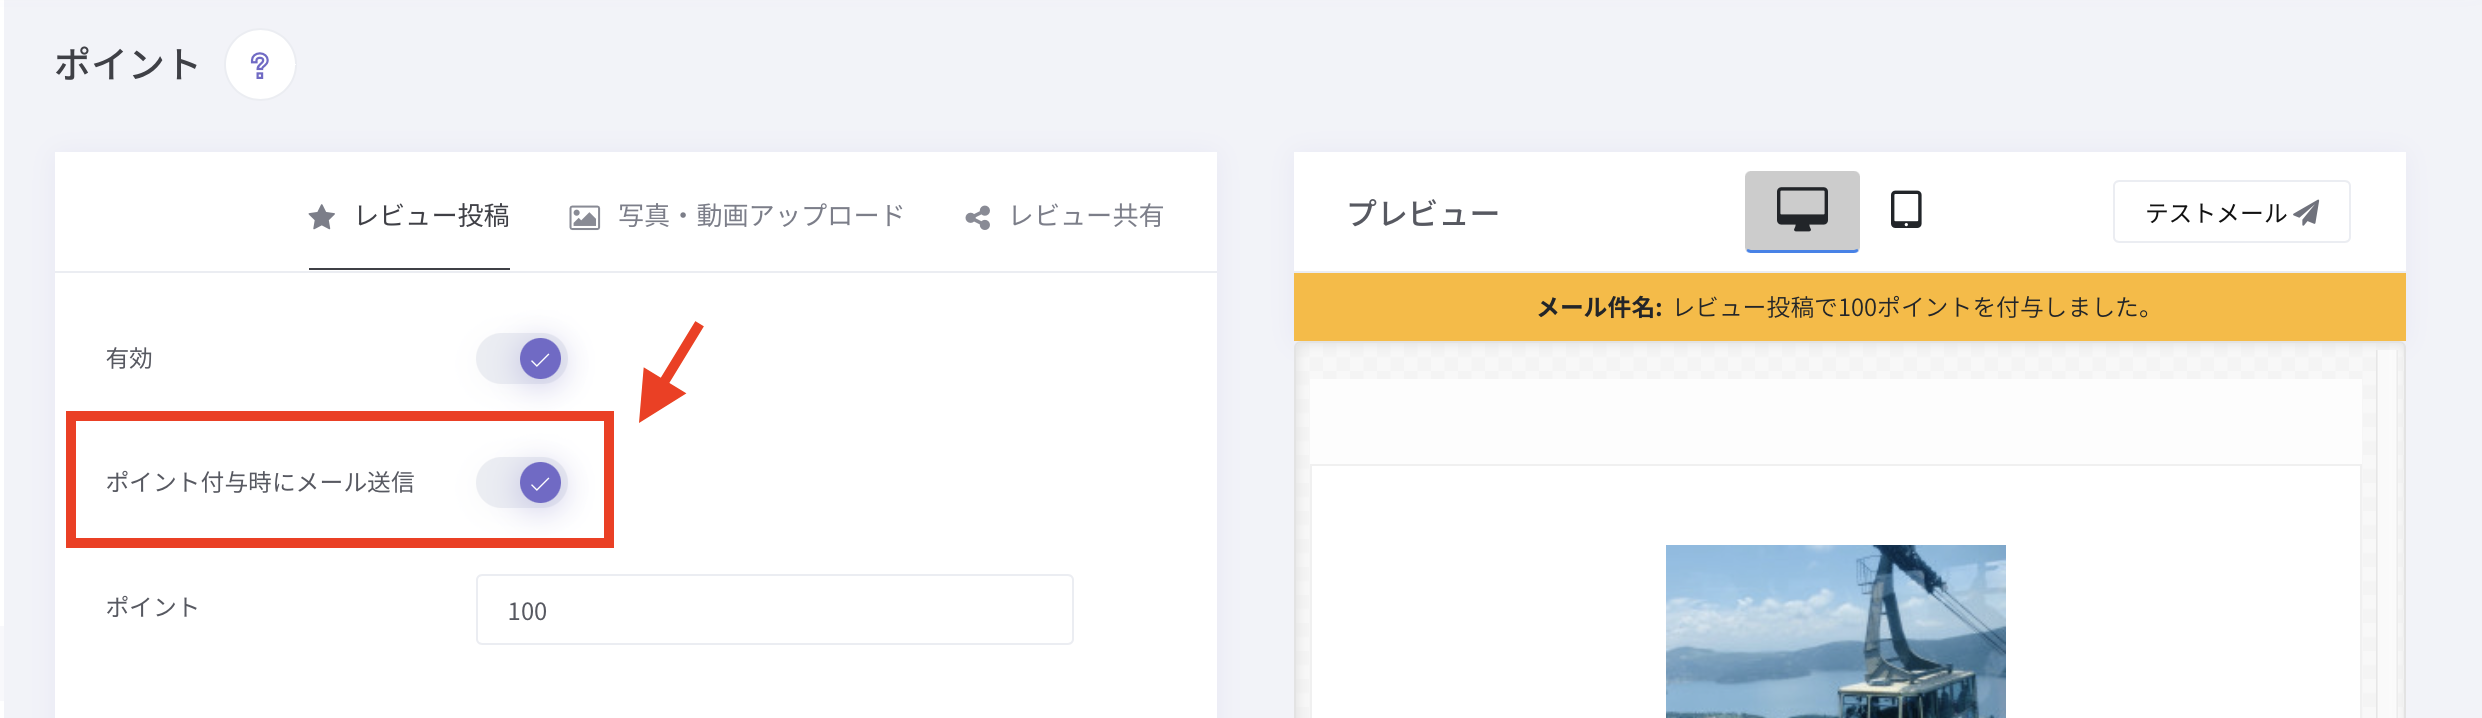
Task: Disable the ポイント付与時にメール送信 switch
Action: (x=522, y=483)
